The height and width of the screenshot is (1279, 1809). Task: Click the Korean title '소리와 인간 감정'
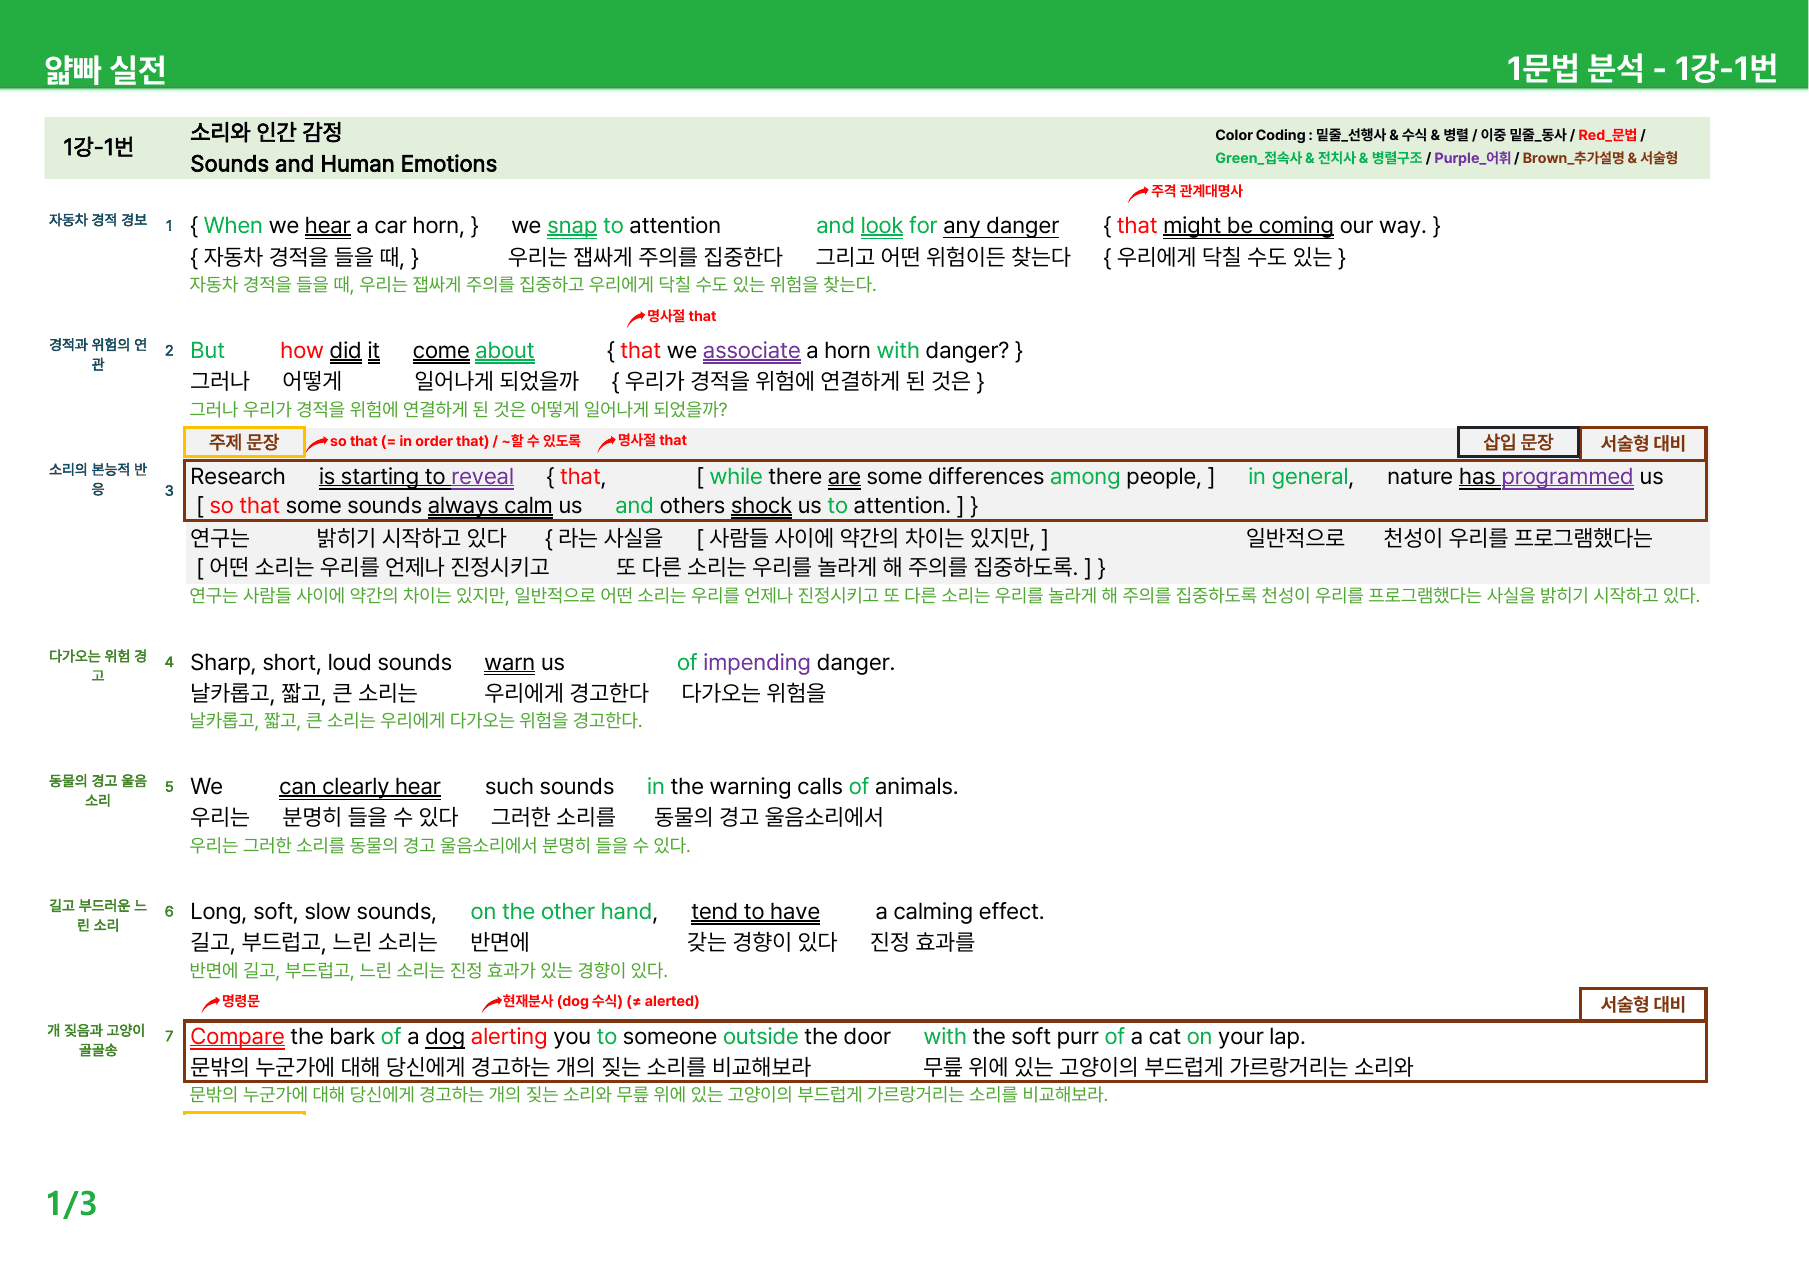[266, 132]
